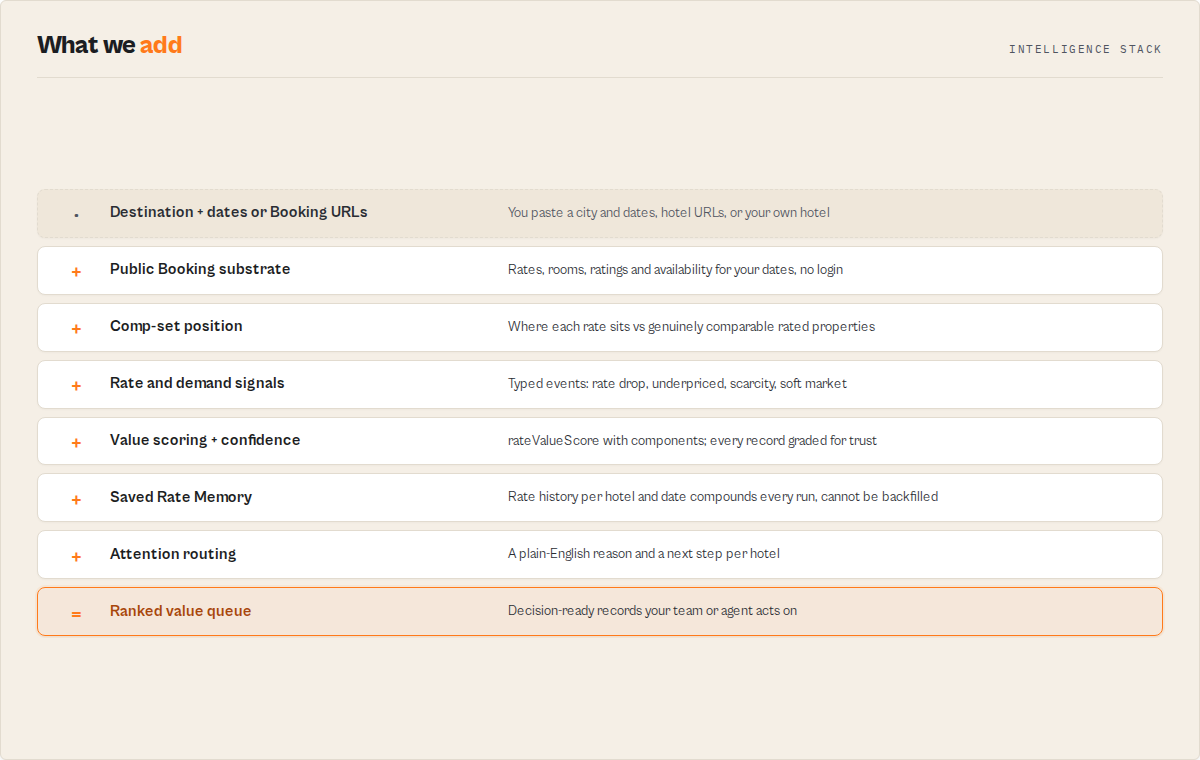Click description 'You paste a city and dates, hotel URLs'

669,213
